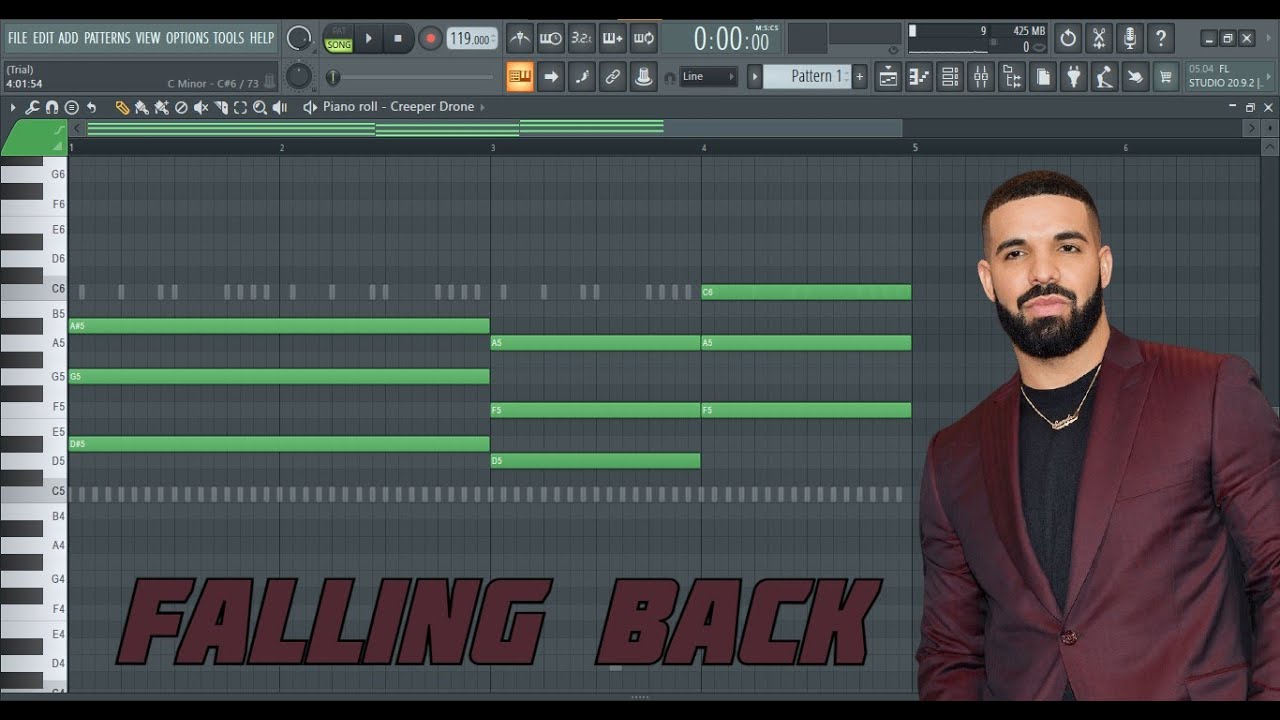Click the red Record button
The image size is (1280, 720).
pos(430,39)
